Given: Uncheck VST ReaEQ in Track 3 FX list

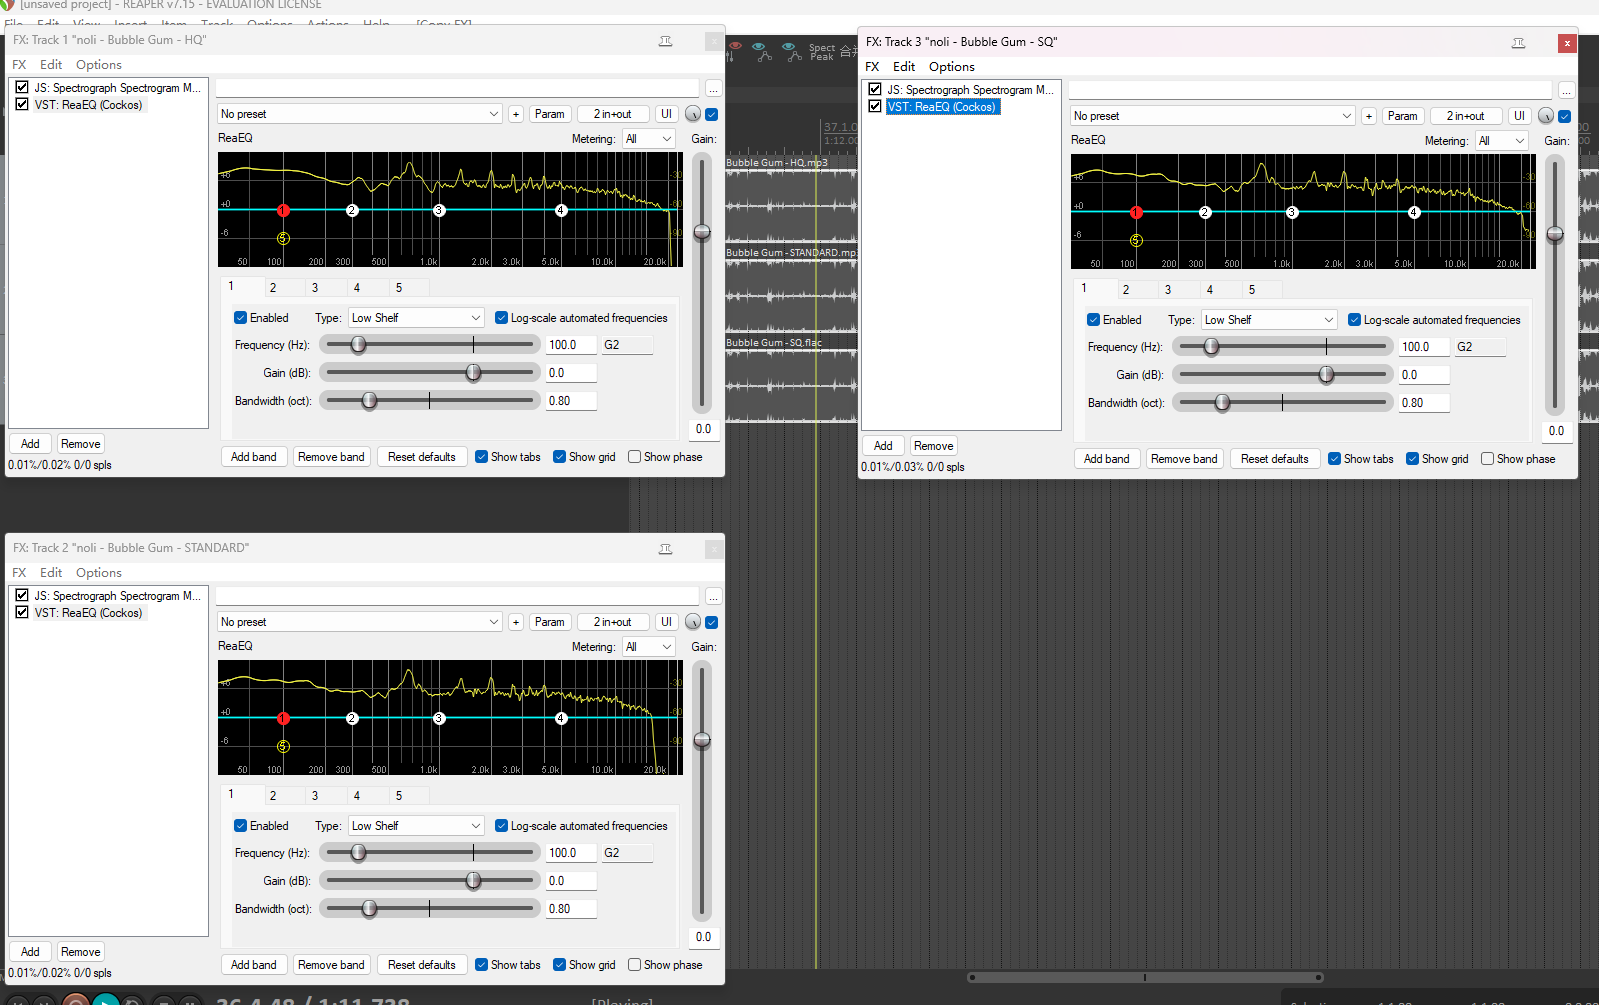Looking at the screenshot, I should click(875, 106).
